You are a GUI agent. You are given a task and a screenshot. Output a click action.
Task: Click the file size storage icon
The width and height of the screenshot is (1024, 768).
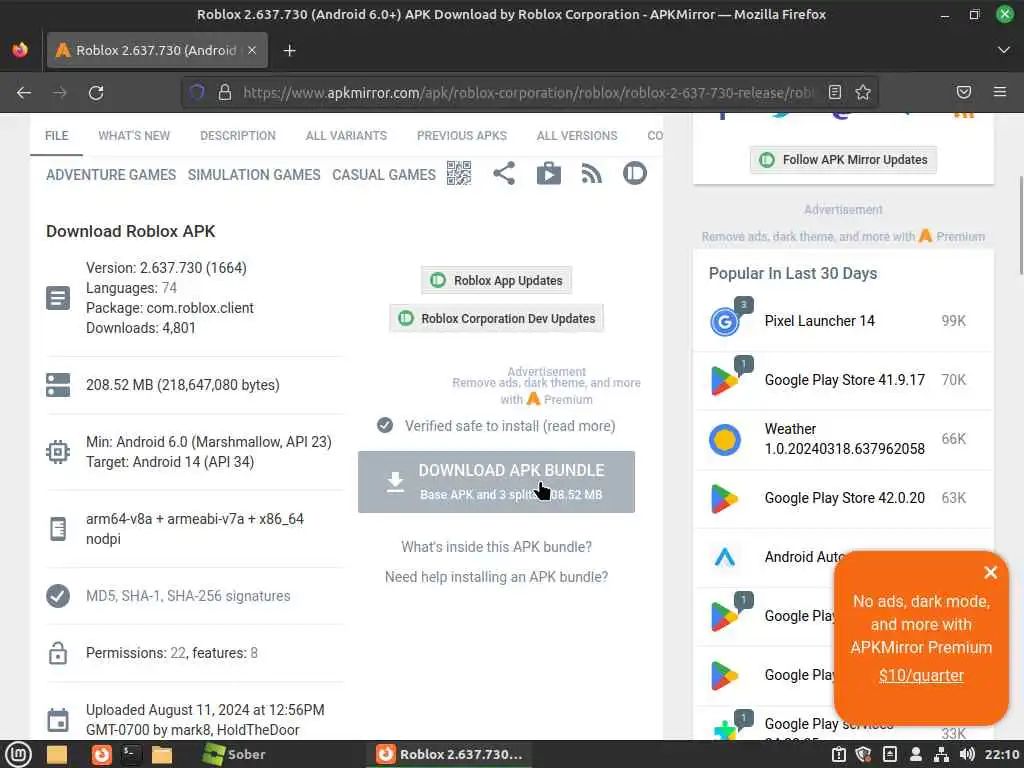point(58,385)
